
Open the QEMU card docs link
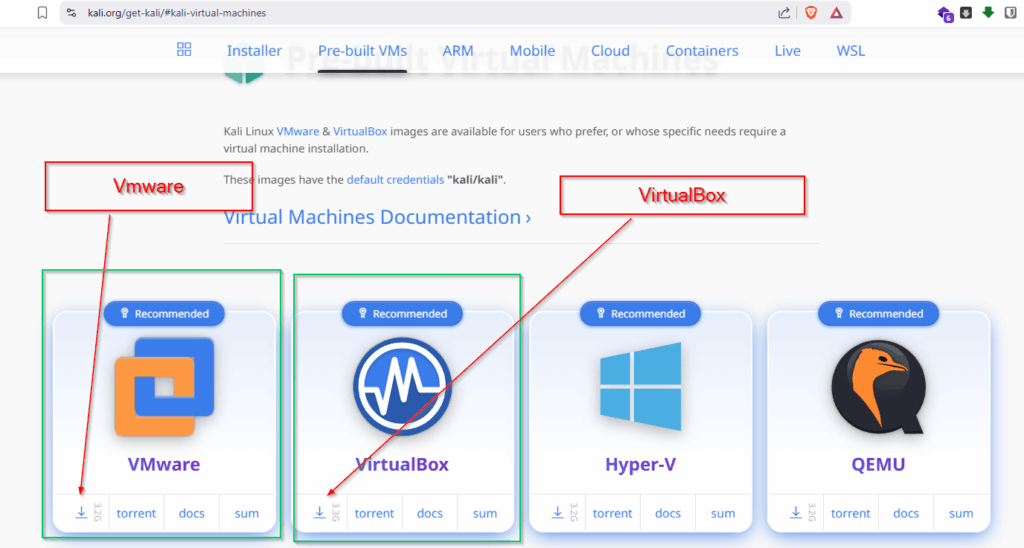point(906,513)
